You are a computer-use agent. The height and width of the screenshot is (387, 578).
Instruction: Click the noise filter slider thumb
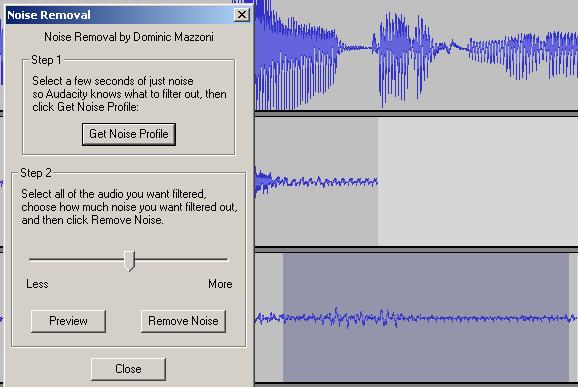pyautogui.click(x=129, y=261)
